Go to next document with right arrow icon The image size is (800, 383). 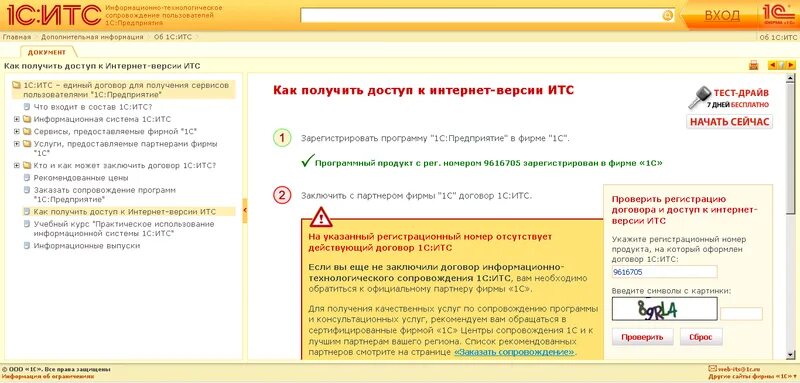point(790,65)
